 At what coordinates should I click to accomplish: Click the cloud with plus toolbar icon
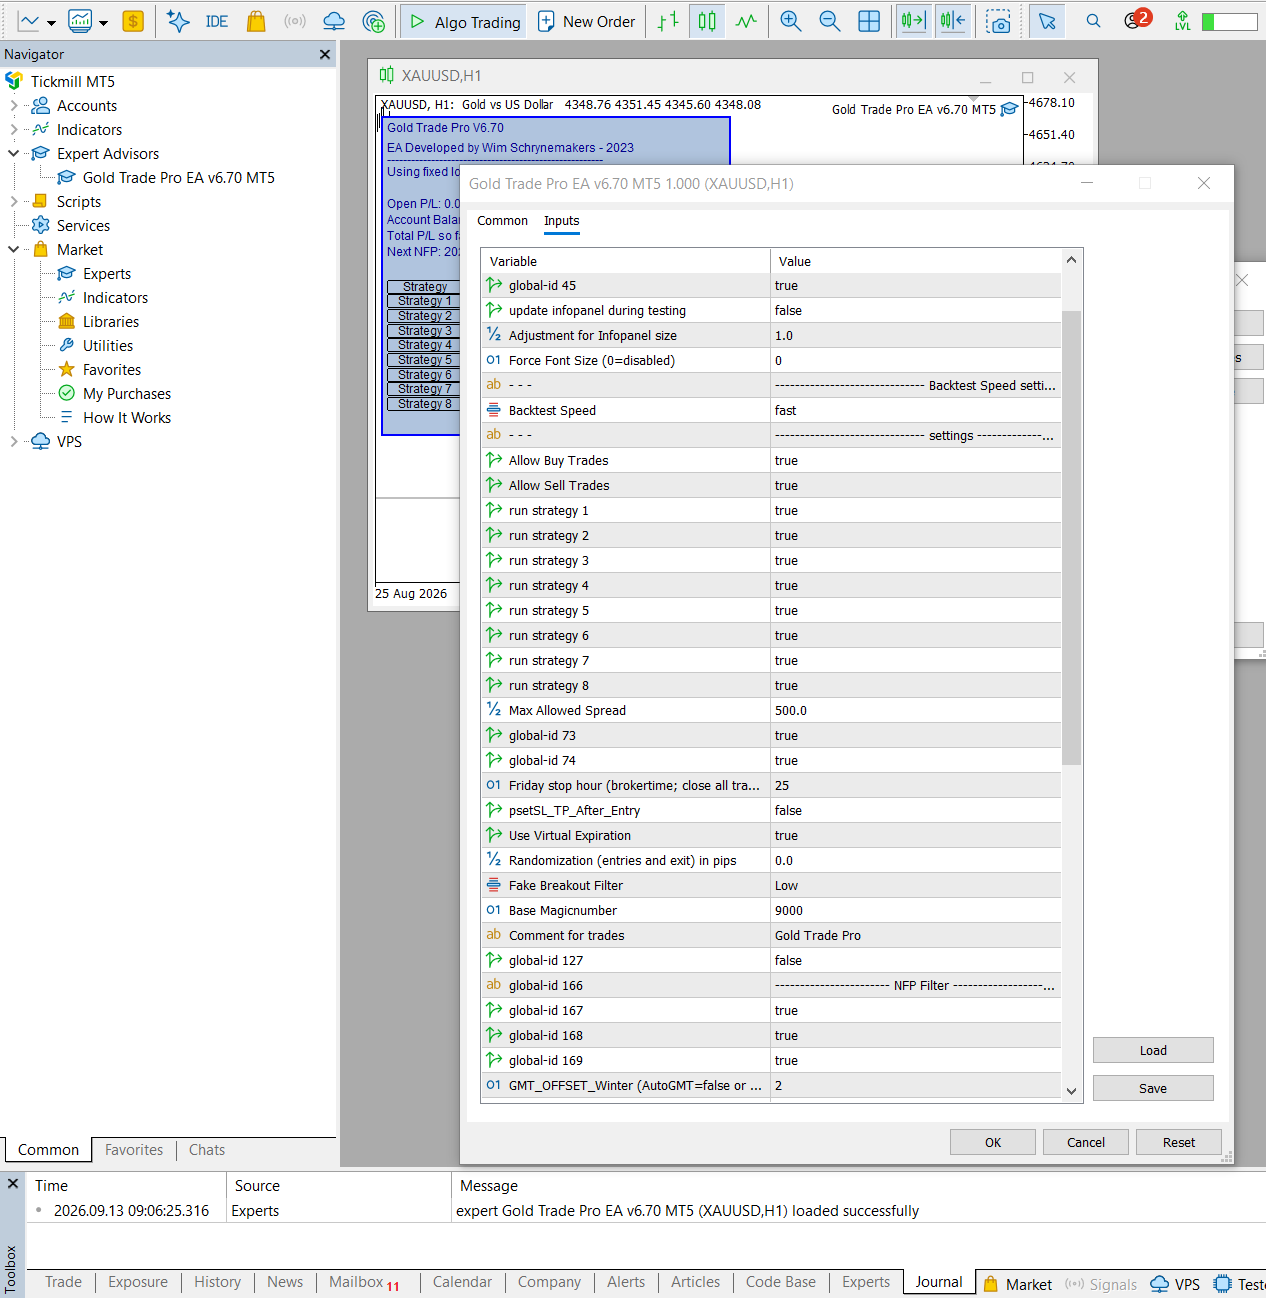click(373, 21)
